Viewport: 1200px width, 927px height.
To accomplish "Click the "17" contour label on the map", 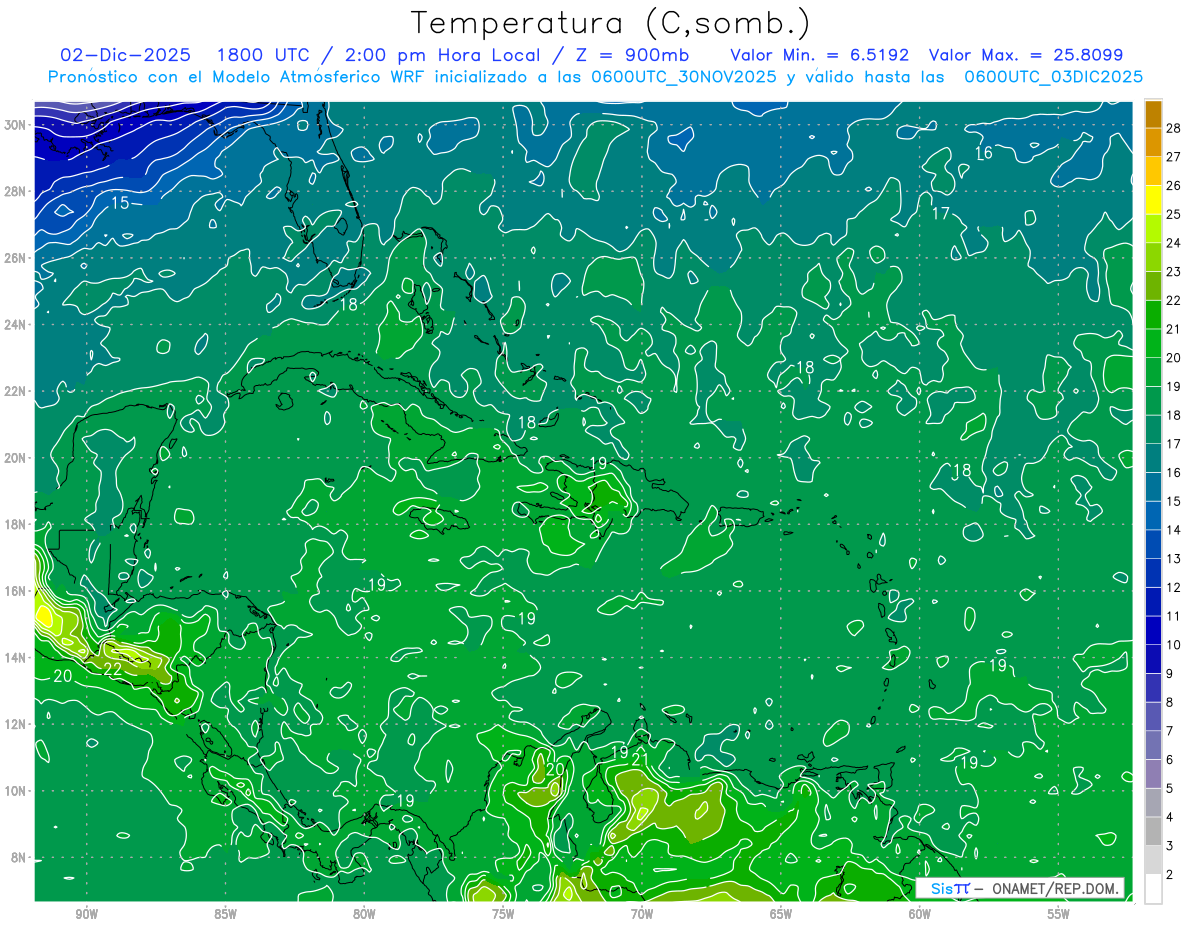I will 941,213.
